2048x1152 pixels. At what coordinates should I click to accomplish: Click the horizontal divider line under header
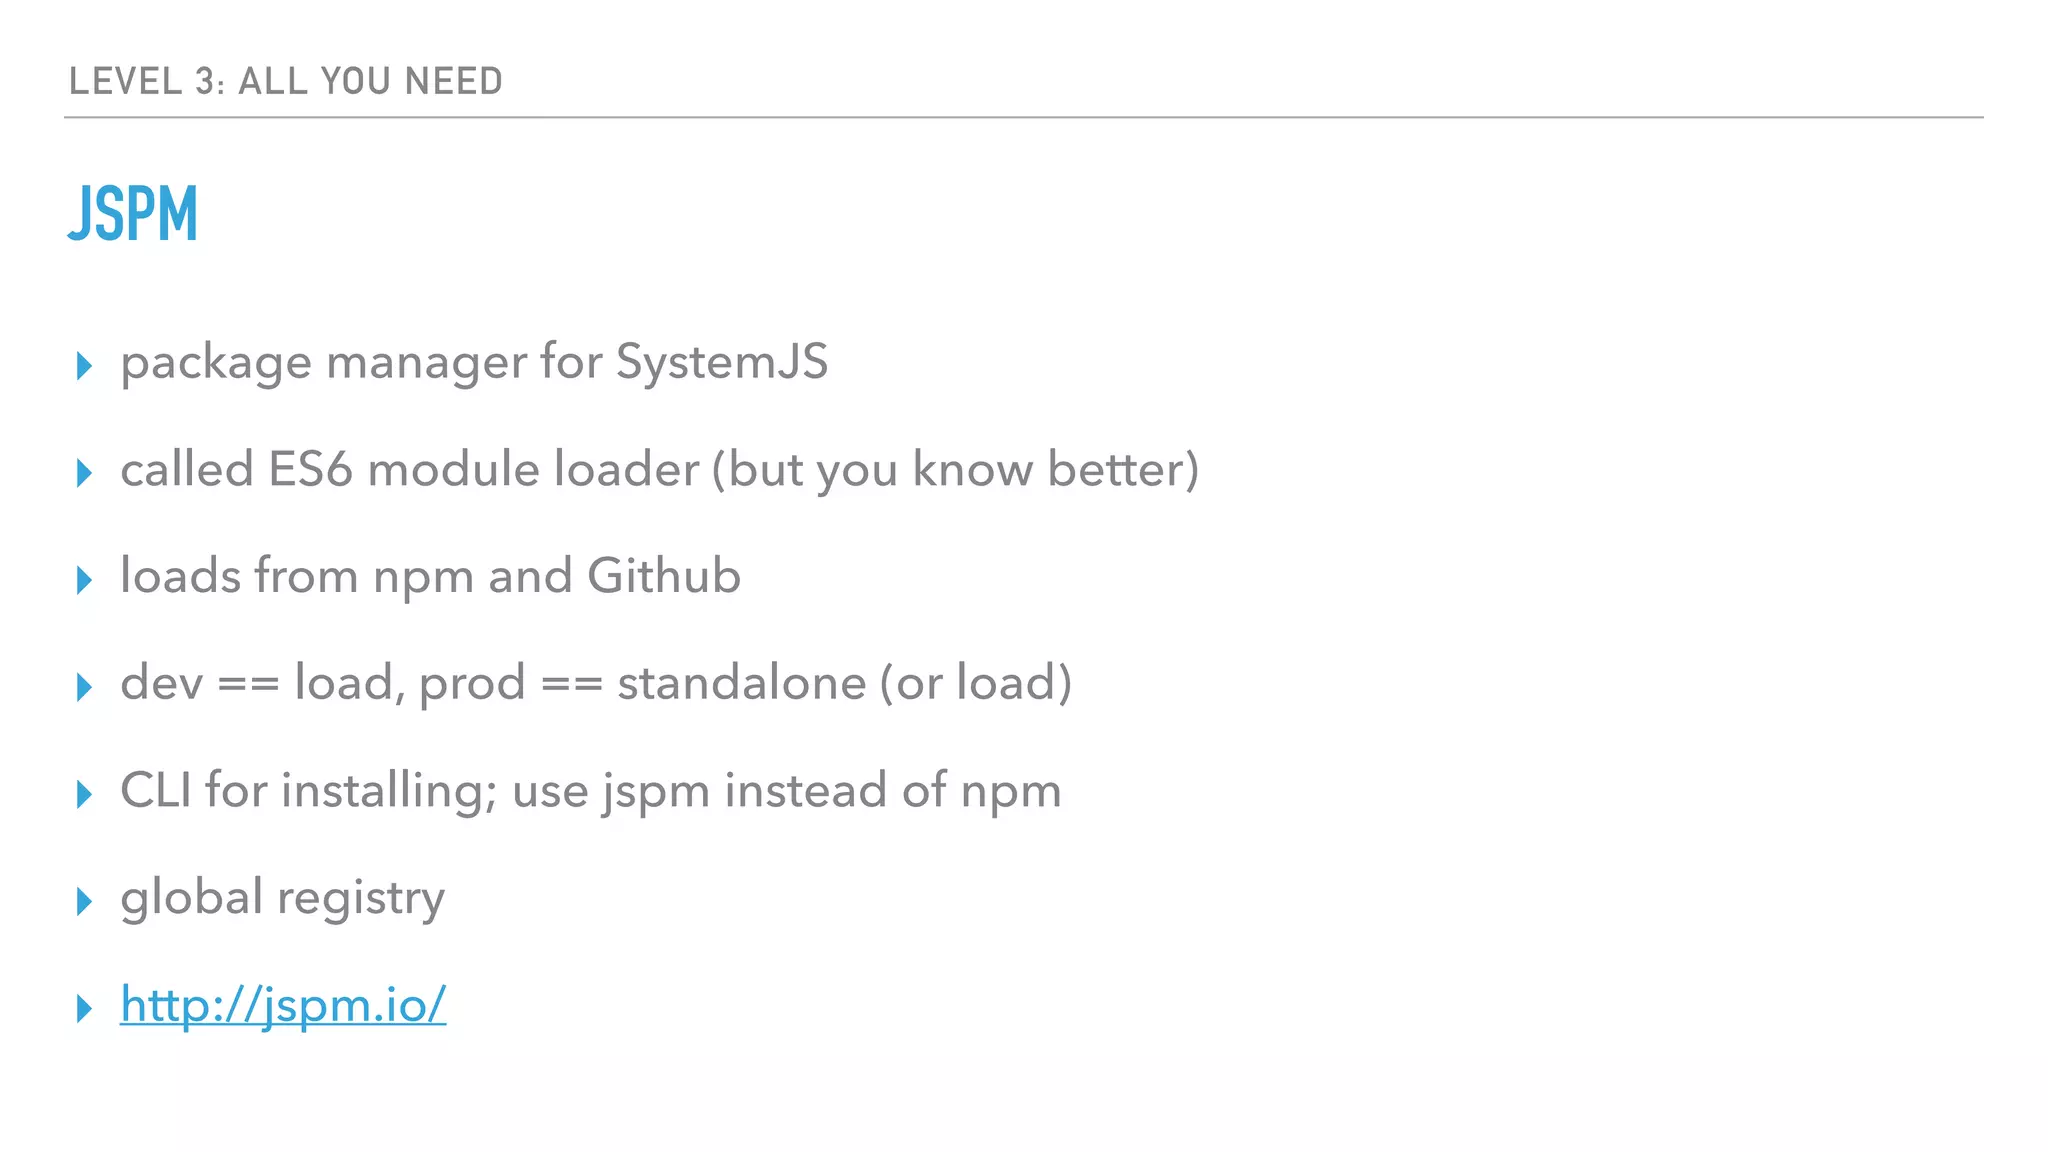pyautogui.click(x=1024, y=117)
